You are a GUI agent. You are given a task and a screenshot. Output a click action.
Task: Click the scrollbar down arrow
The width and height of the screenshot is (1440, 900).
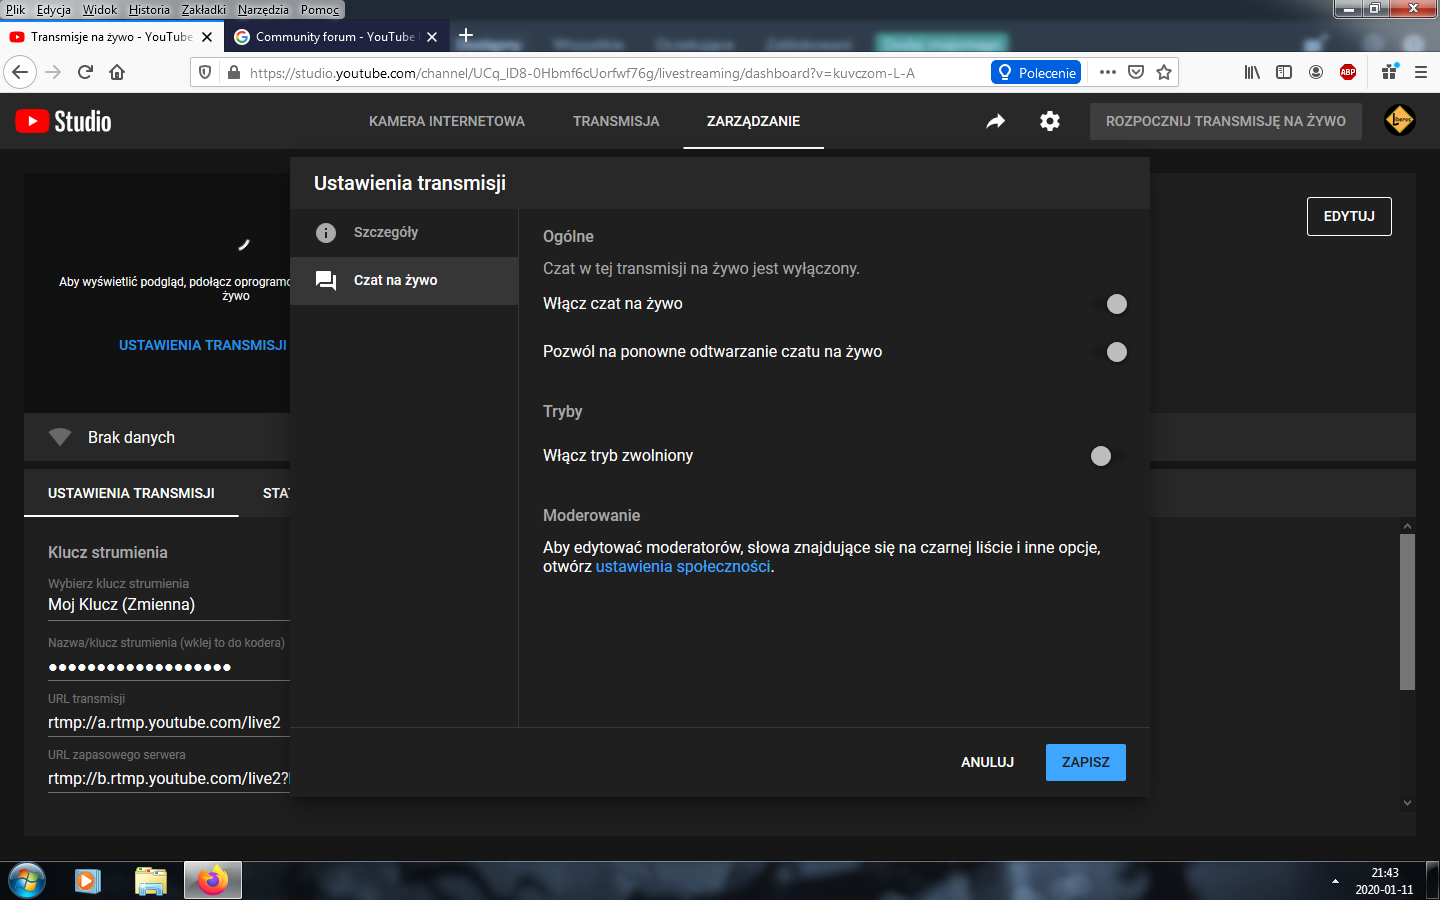pos(1407,802)
